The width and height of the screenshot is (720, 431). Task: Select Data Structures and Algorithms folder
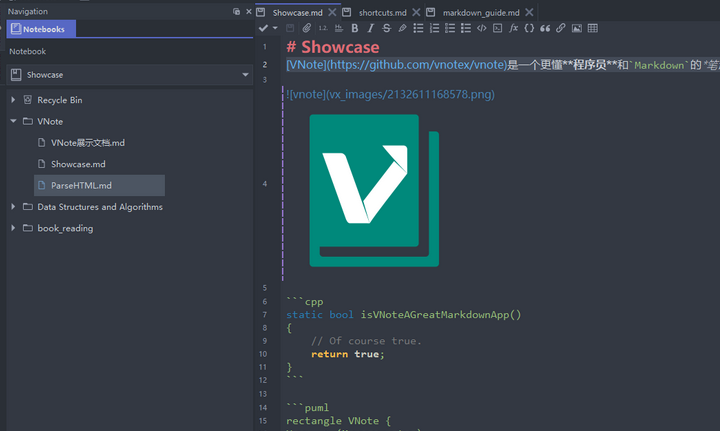100,207
